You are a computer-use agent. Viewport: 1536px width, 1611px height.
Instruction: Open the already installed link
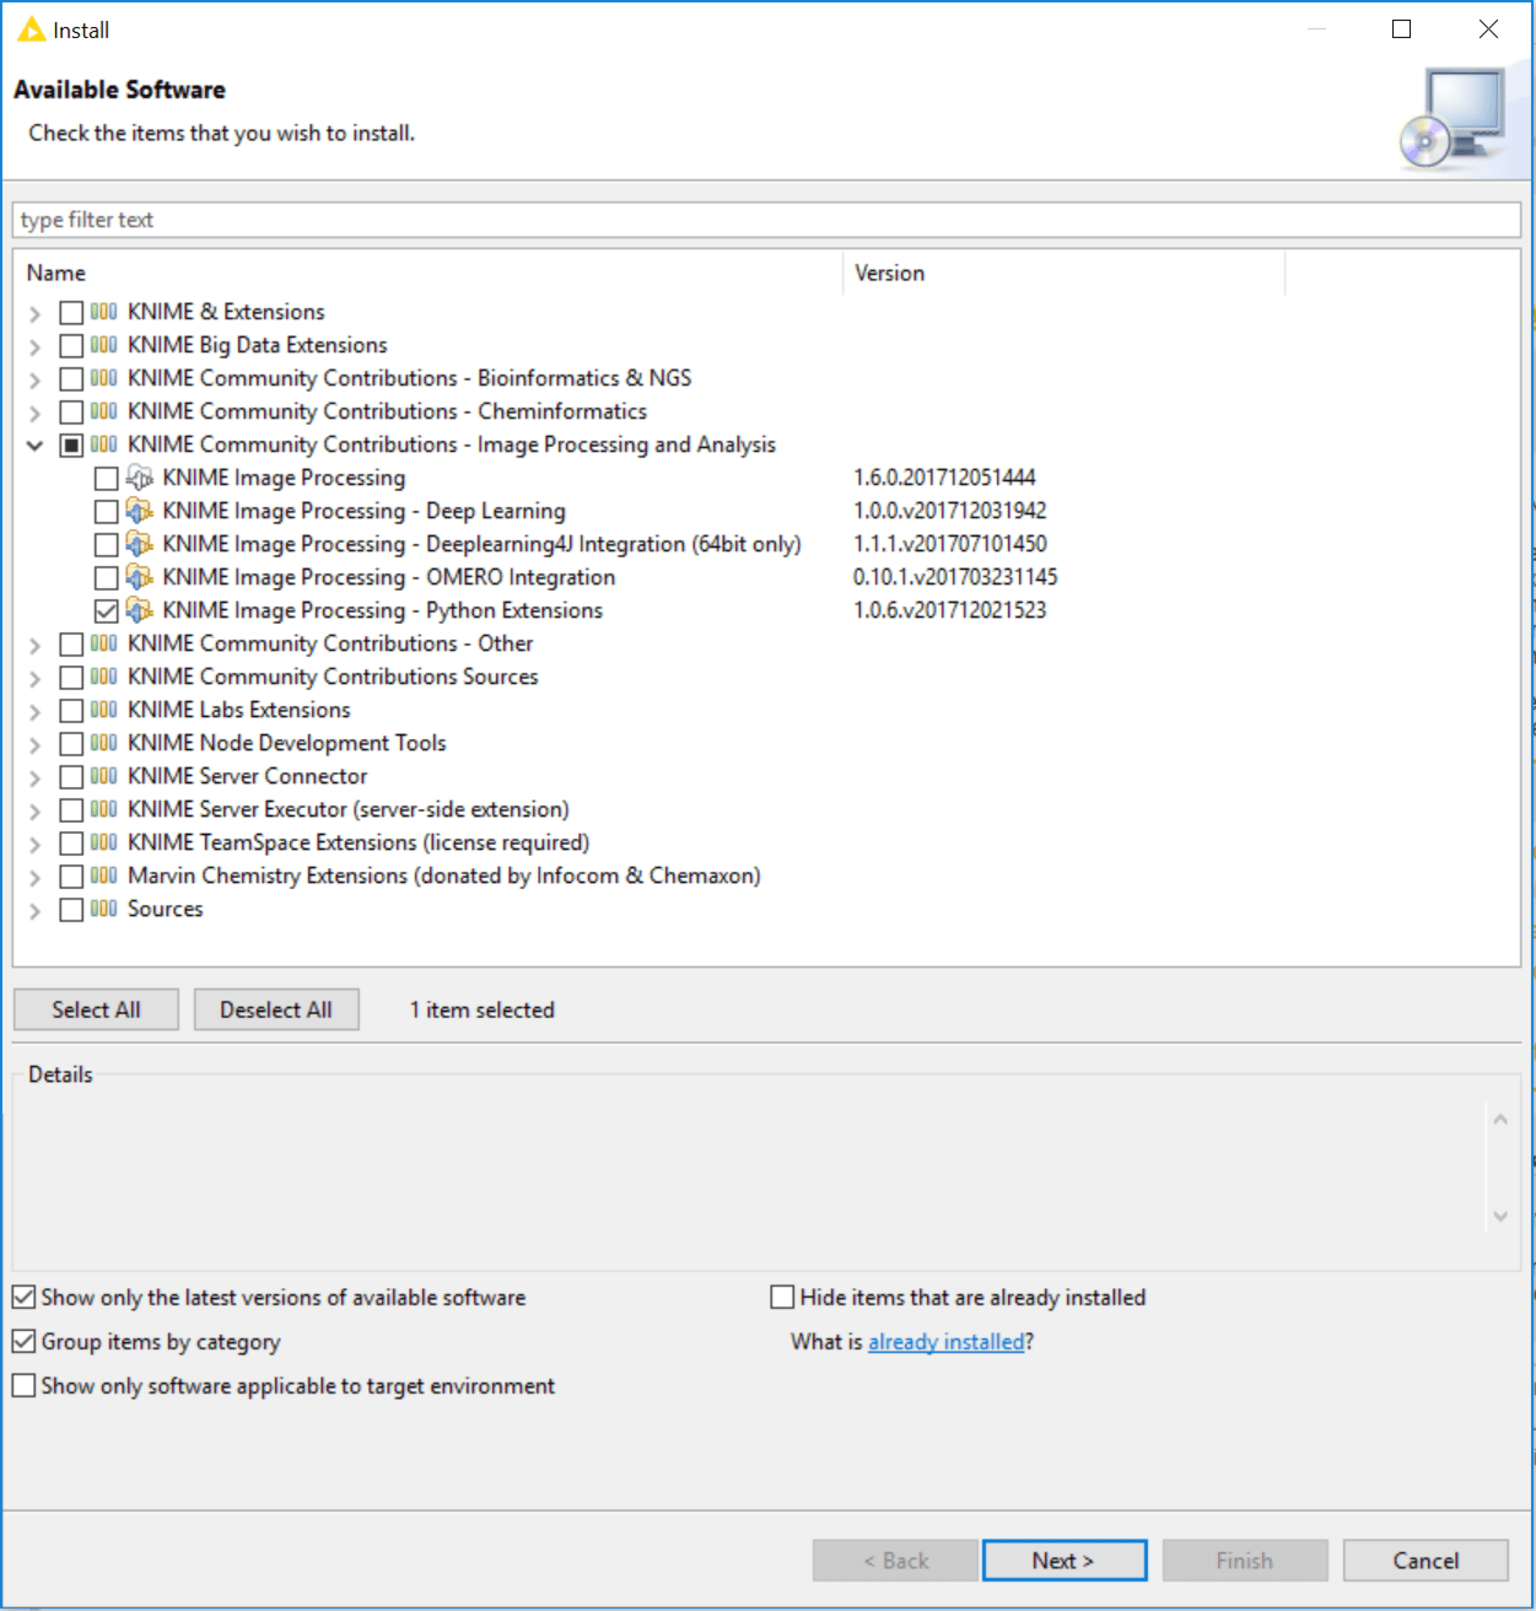pos(946,1342)
